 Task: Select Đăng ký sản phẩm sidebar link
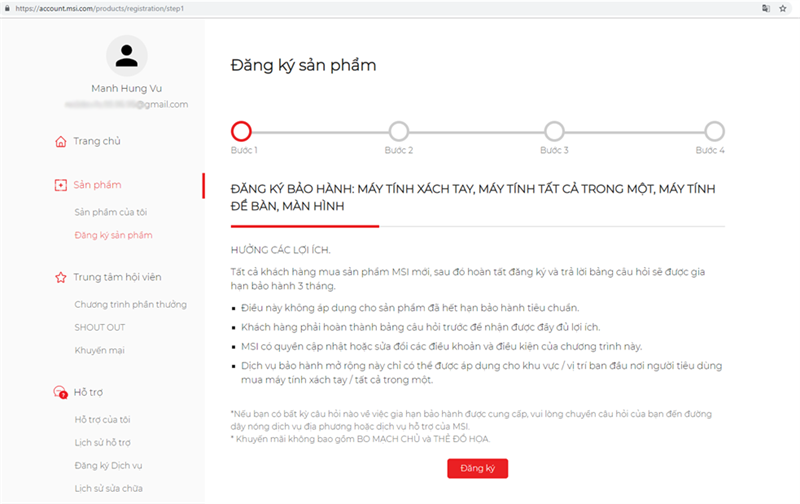click(113, 235)
